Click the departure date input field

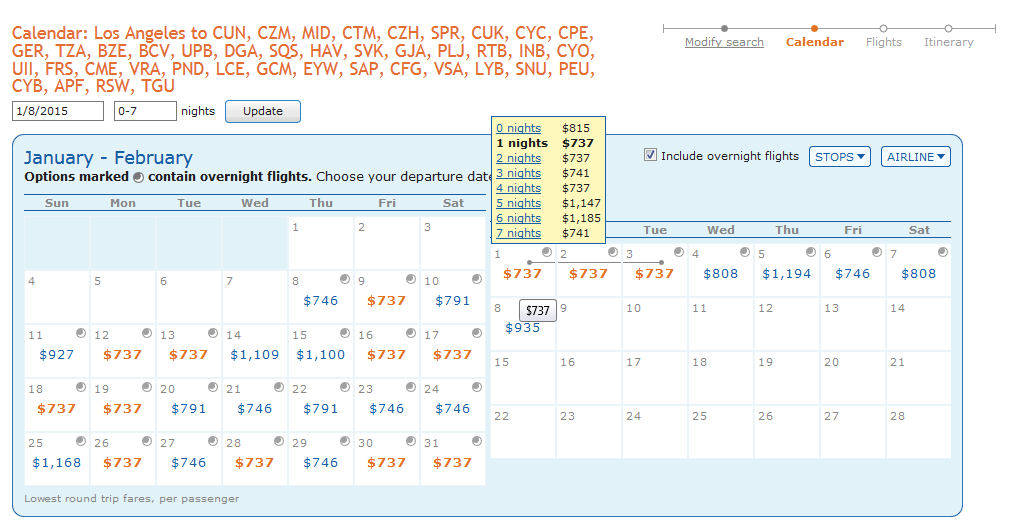click(58, 111)
